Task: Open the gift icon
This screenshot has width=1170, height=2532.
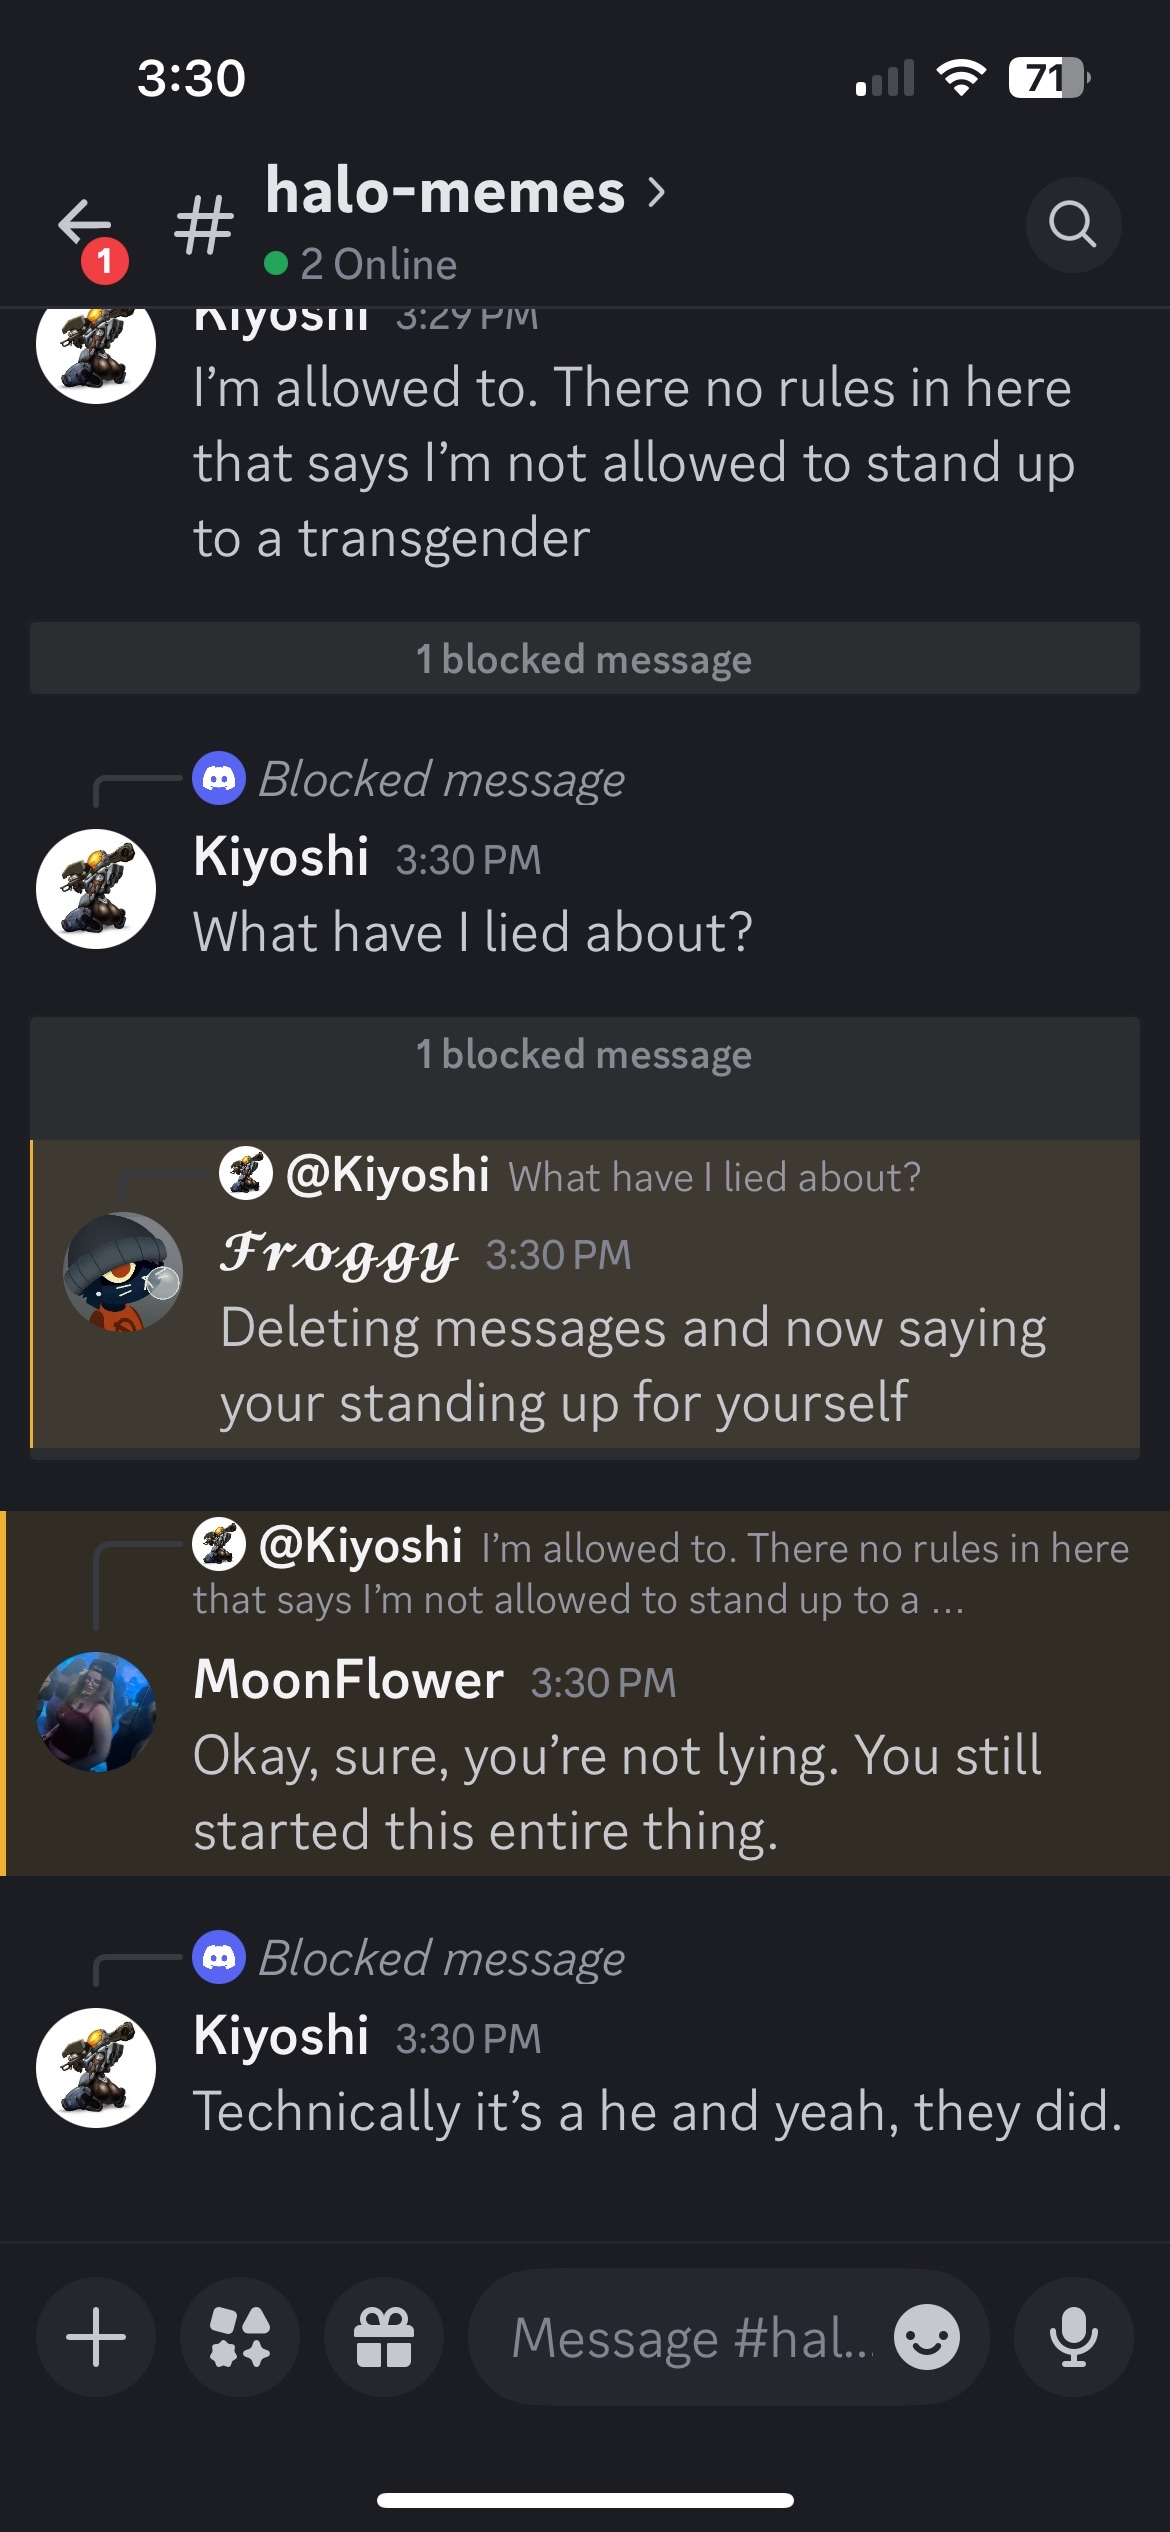Action: [x=384, y=2337]
